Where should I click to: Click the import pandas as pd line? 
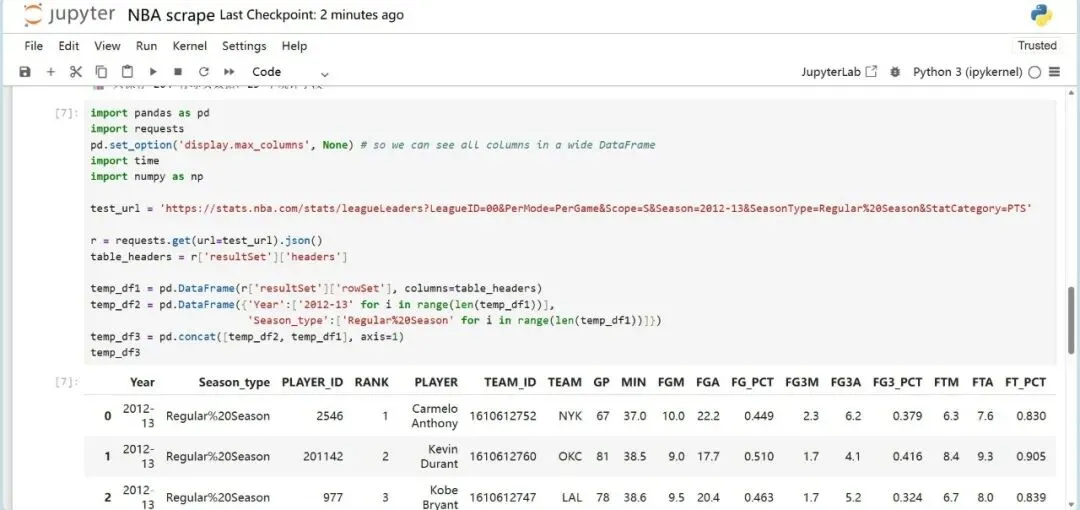pos(149,112)
